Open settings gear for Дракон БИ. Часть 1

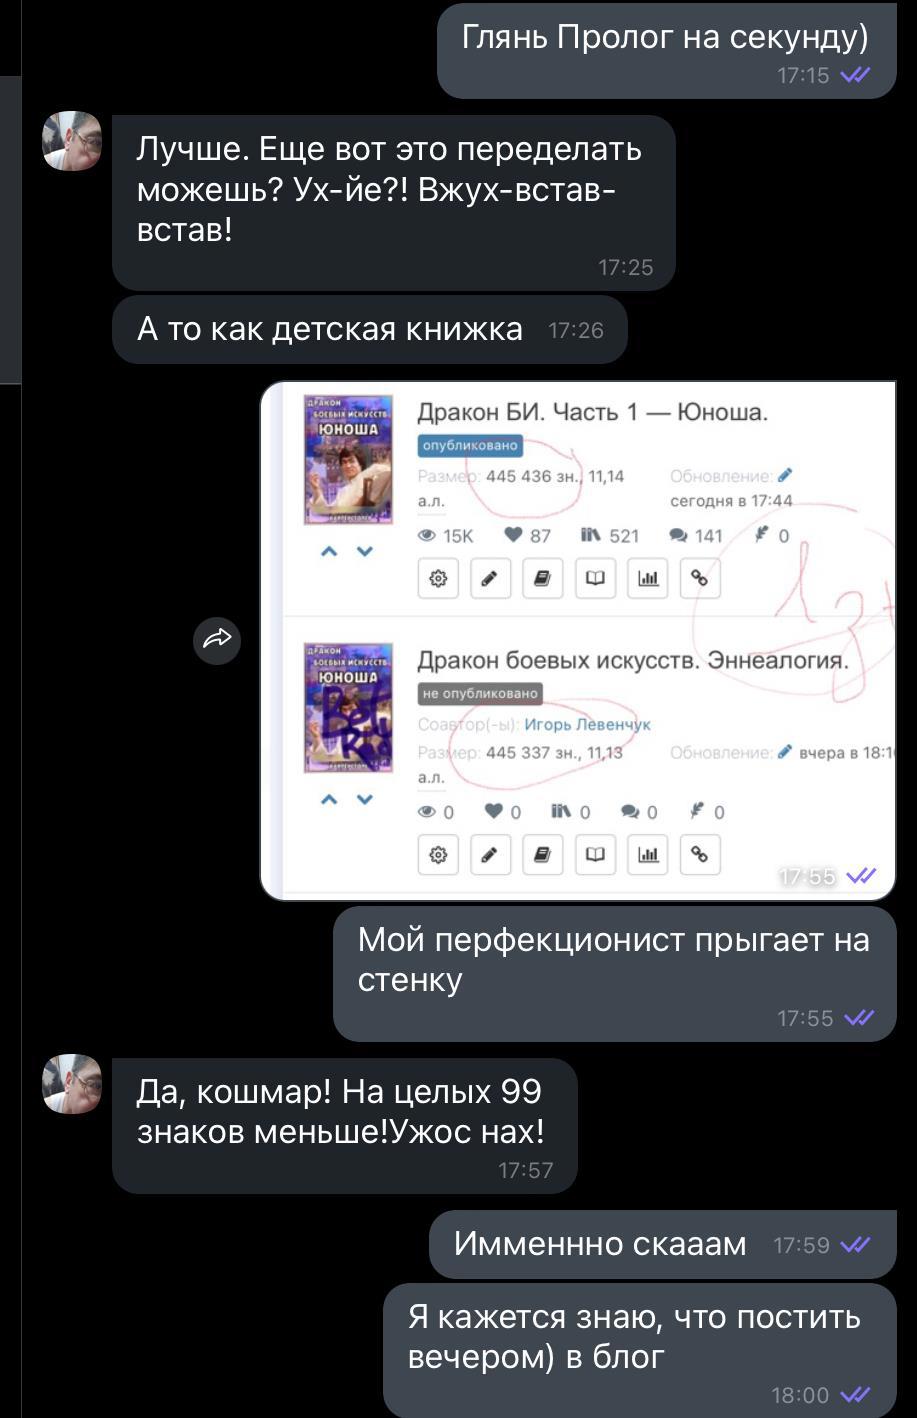(x=438, y=578)
